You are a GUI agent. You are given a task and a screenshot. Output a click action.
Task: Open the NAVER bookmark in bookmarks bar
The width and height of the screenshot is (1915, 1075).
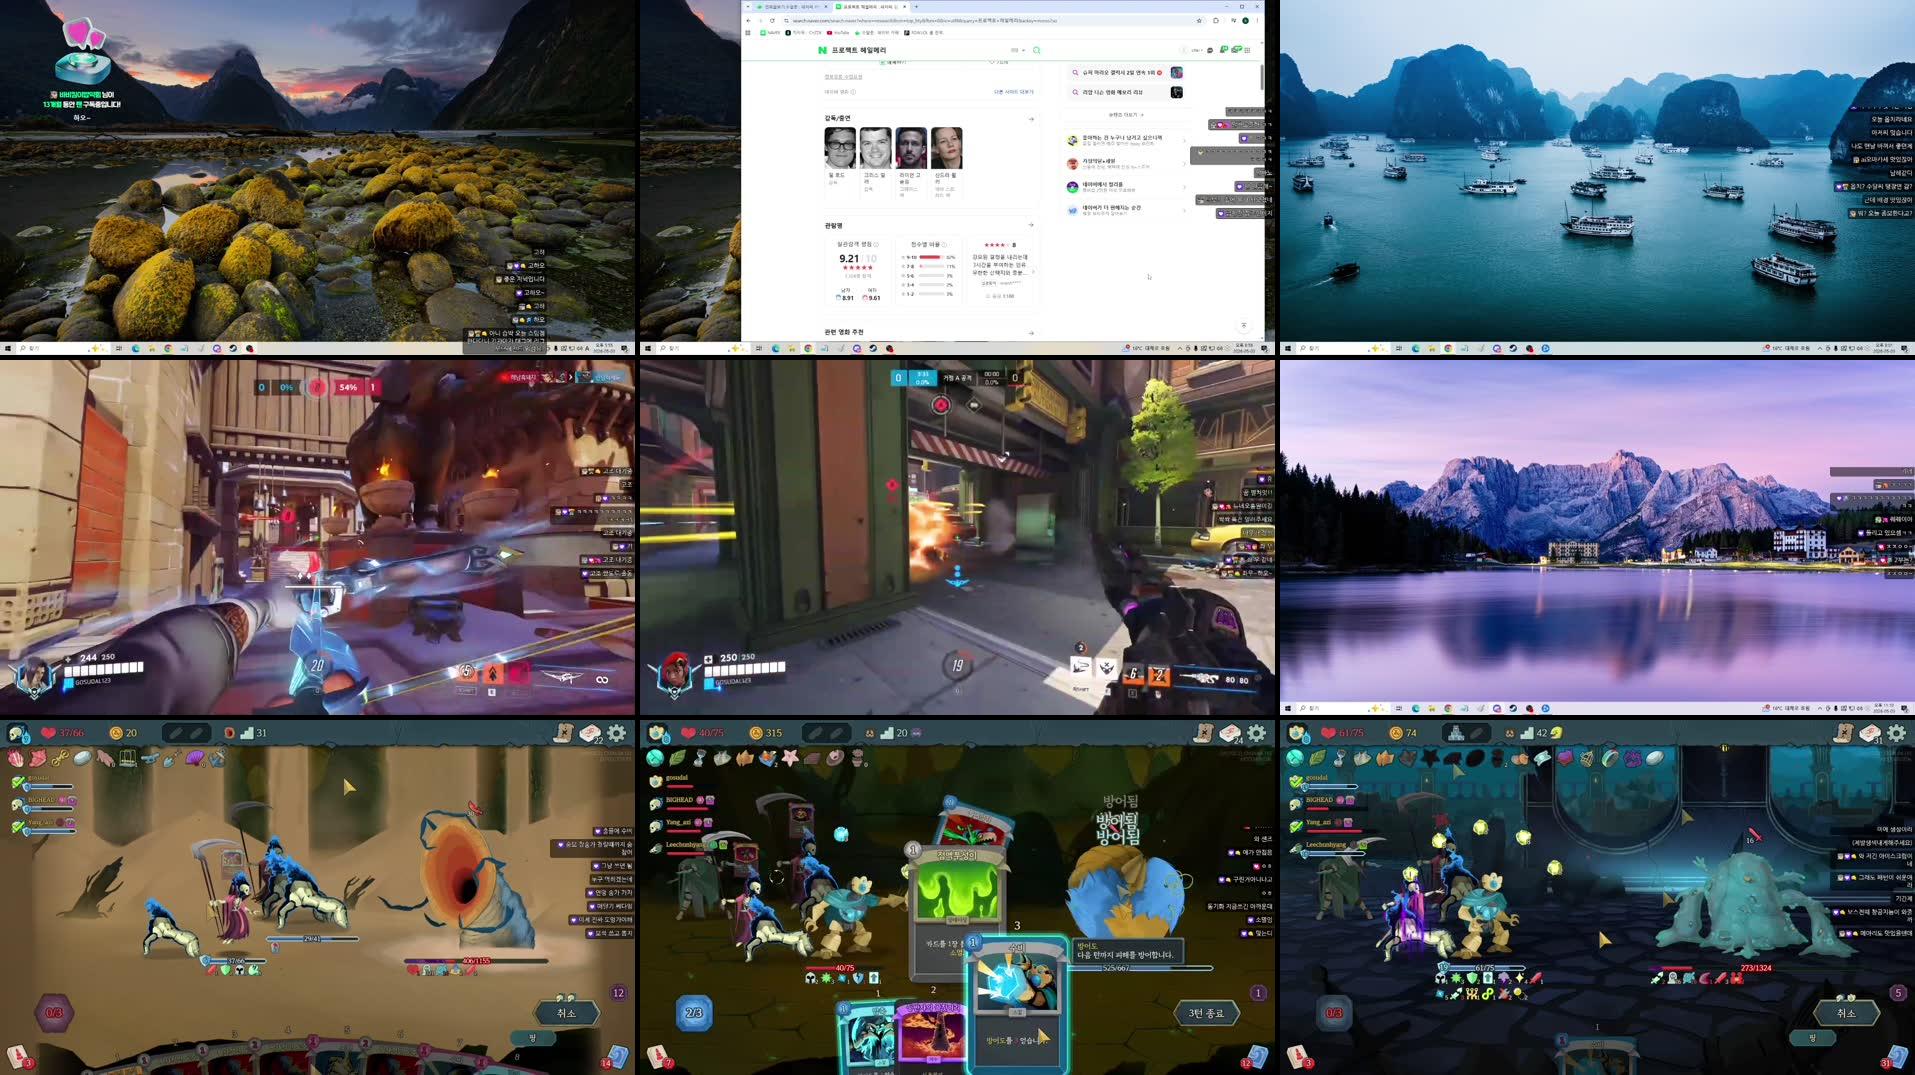(x=770, y=33)
